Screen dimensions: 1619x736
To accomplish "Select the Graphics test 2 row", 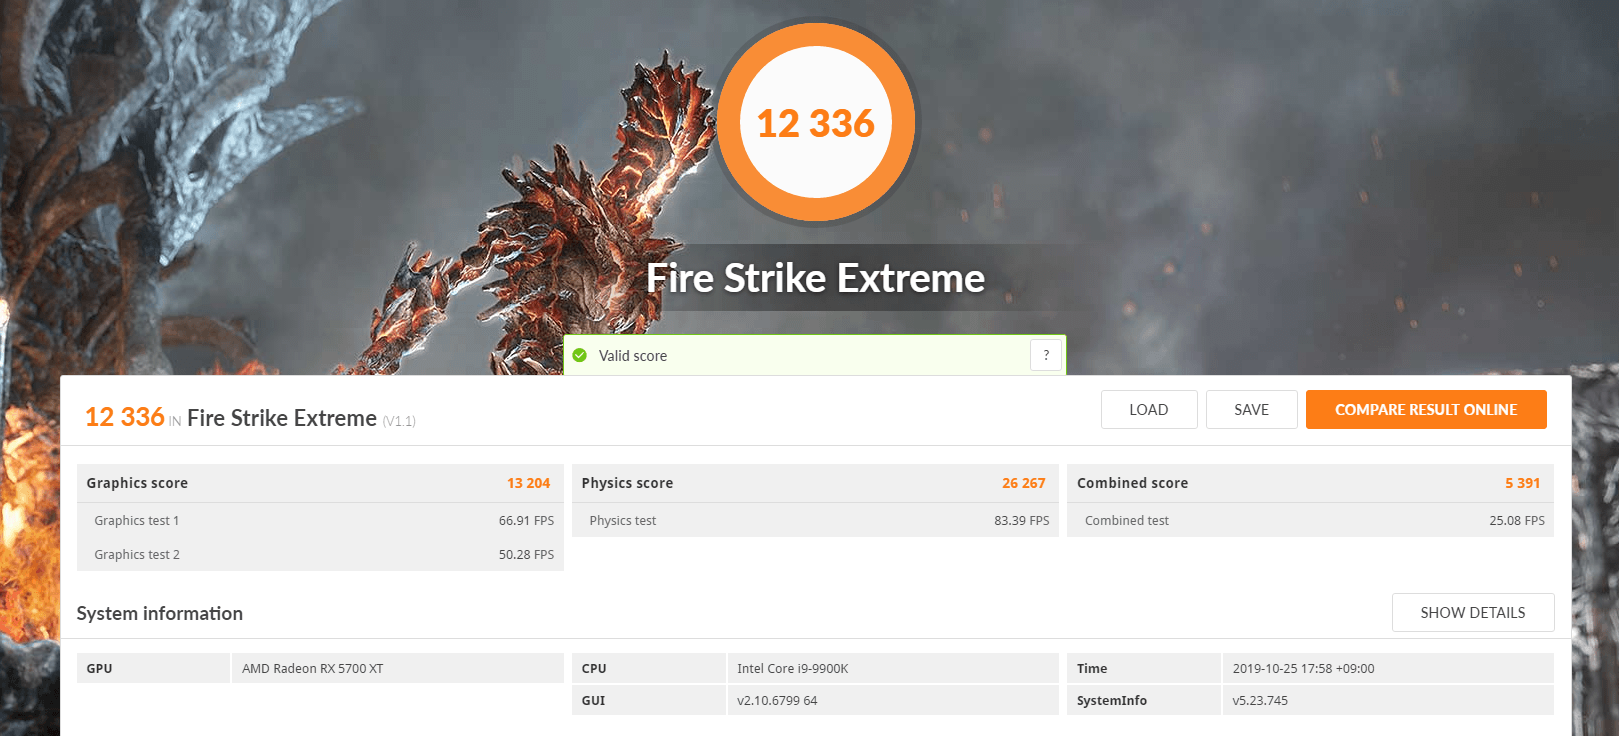I will (x=320, y=554).
